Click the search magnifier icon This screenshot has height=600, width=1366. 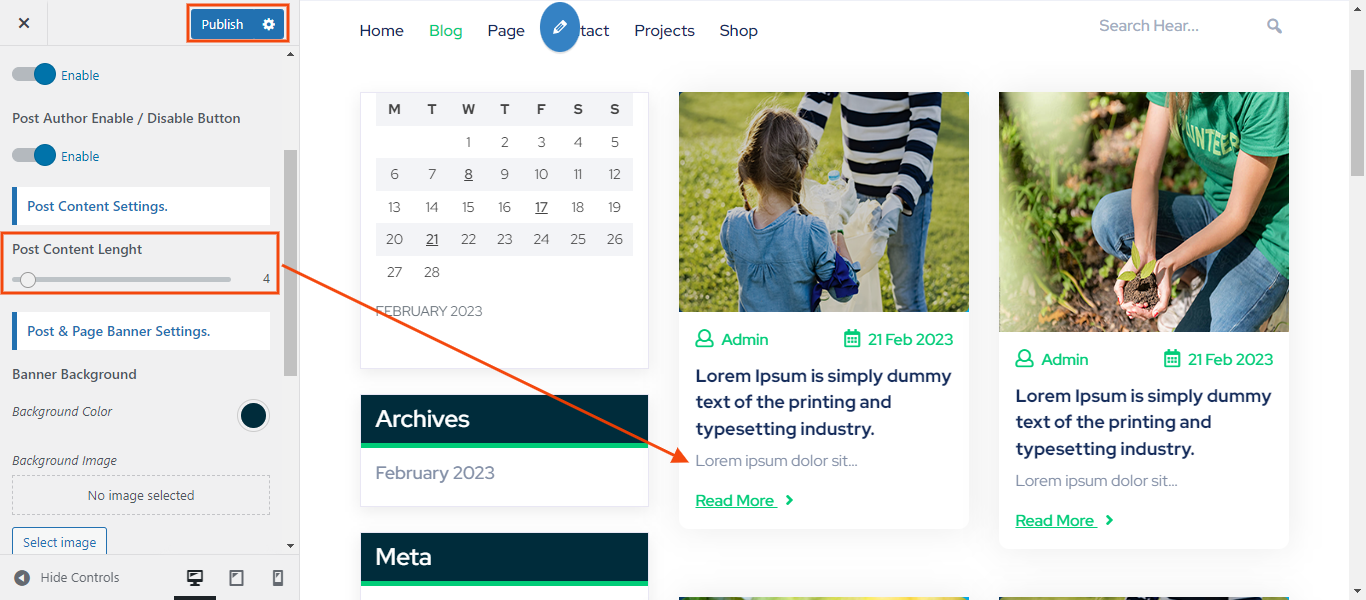tap(1274, 26)
